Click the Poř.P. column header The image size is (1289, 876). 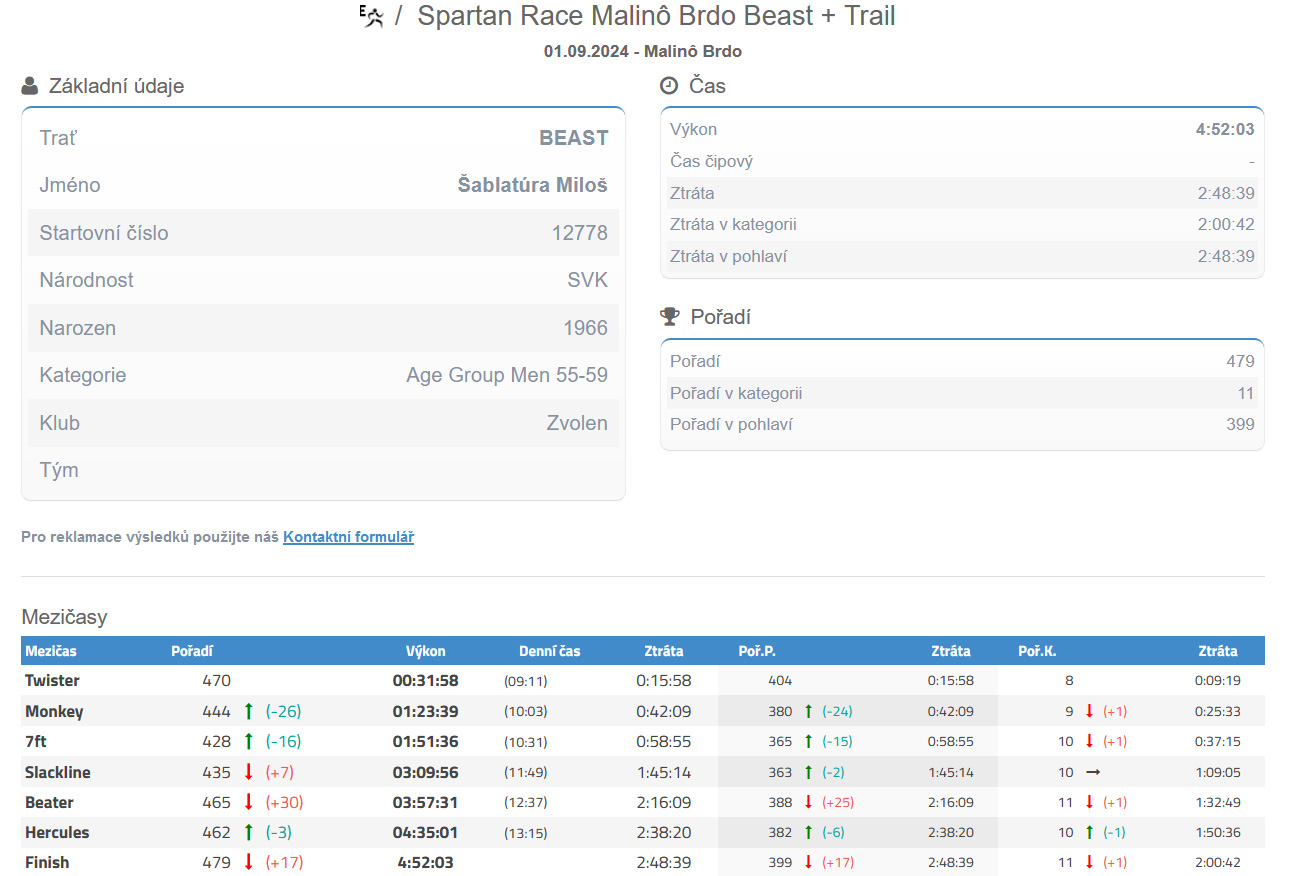point(757,651)
